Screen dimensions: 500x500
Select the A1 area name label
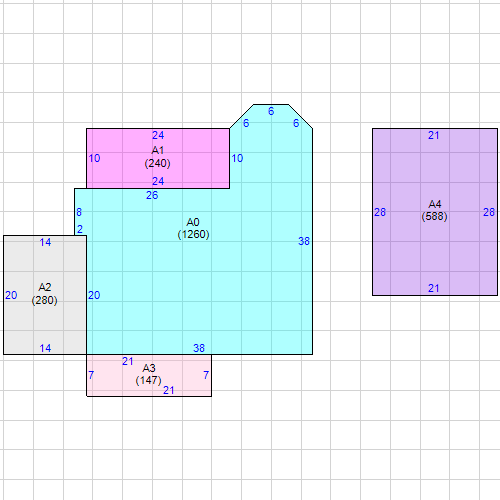158,150
